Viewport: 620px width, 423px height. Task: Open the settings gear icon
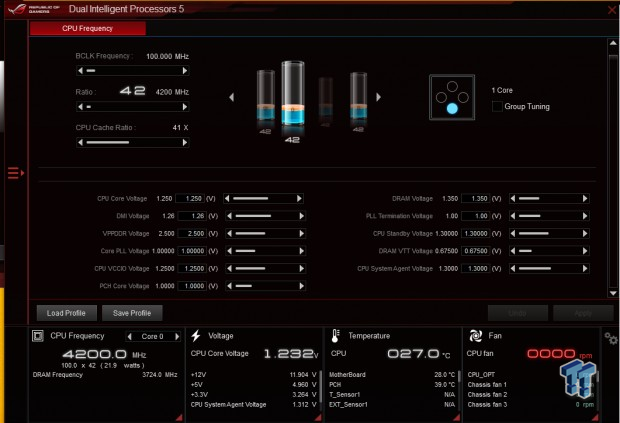pyautogui.click(x=611, y=338)
